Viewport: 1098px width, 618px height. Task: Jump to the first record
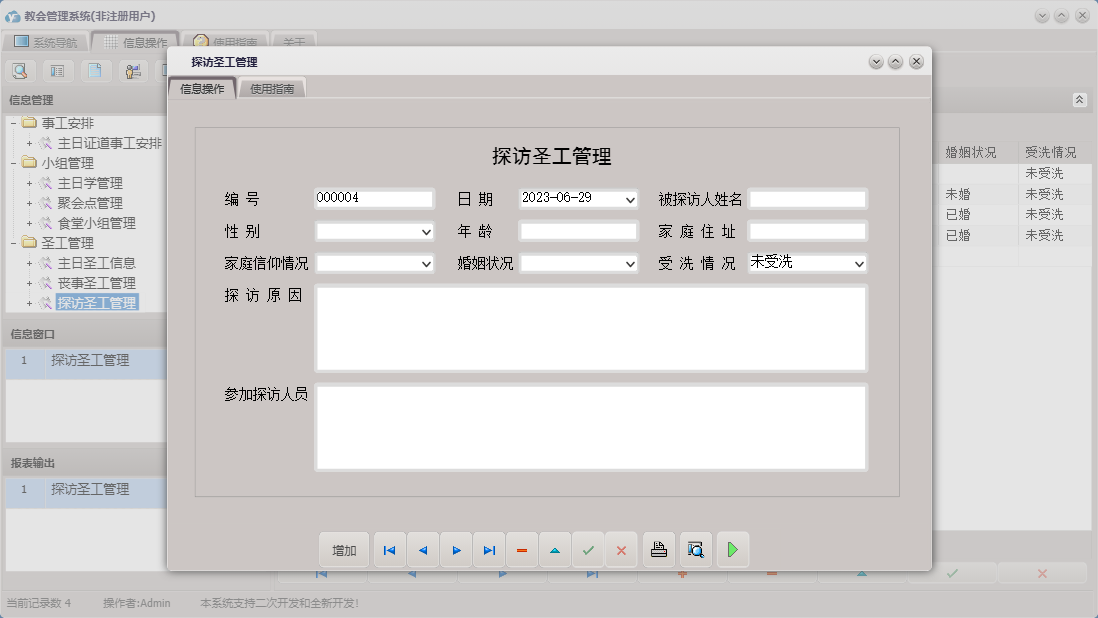(x=389, y=549)
